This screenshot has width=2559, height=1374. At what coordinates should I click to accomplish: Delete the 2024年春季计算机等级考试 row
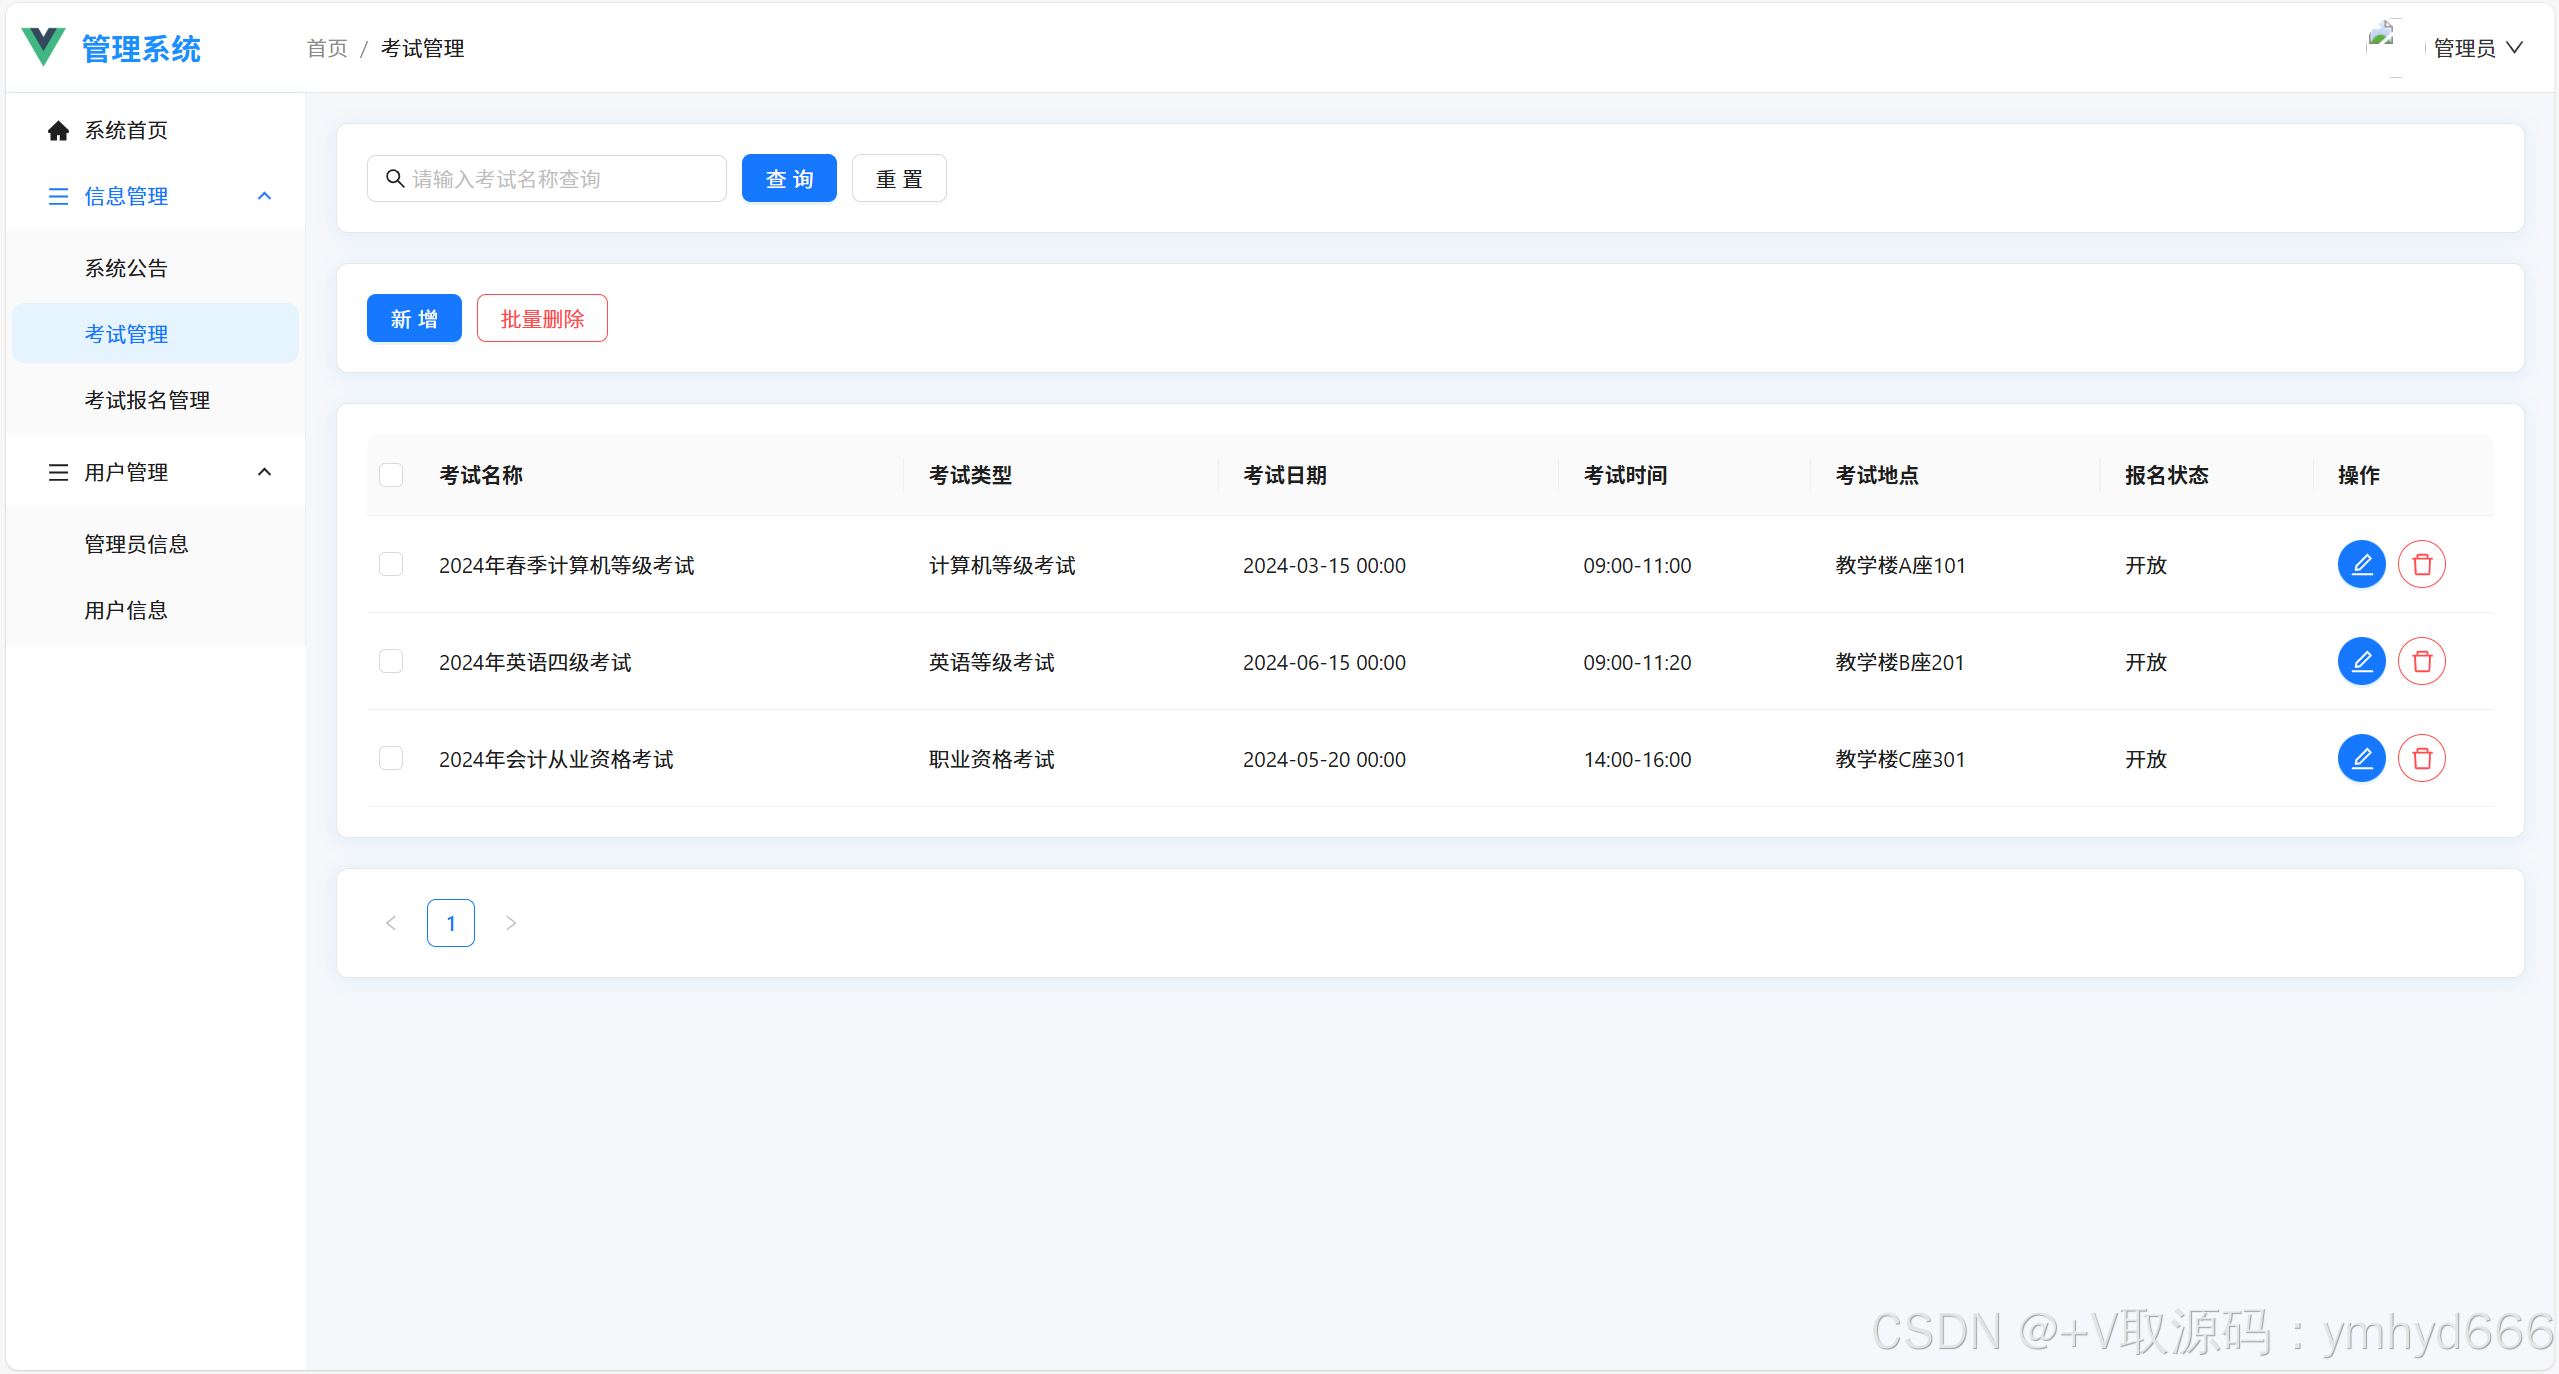click(2421, 565)
